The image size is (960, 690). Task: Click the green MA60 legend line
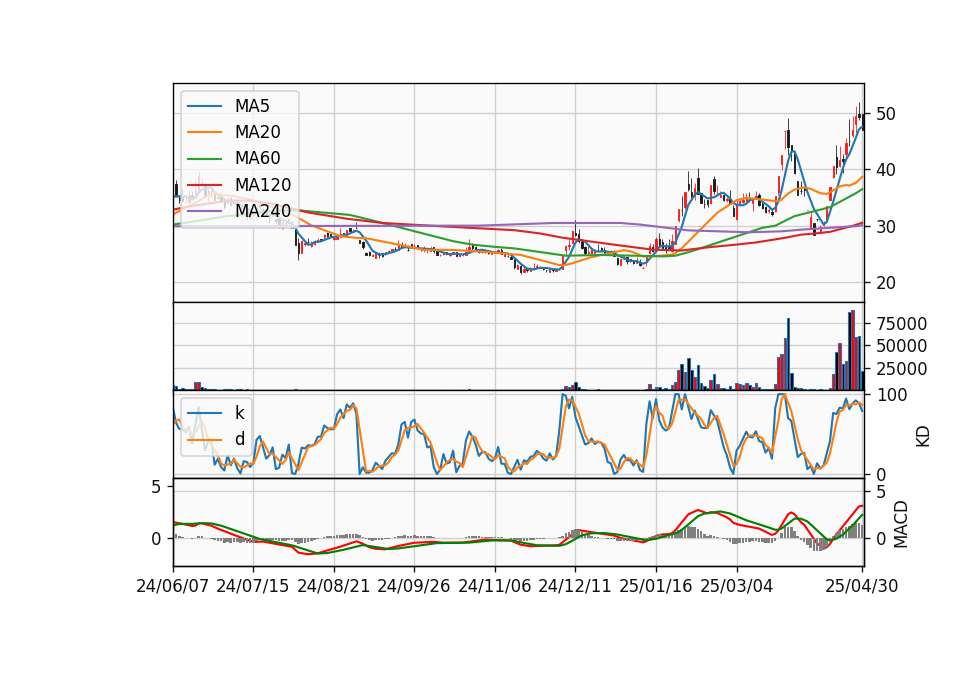click(204, 159)
